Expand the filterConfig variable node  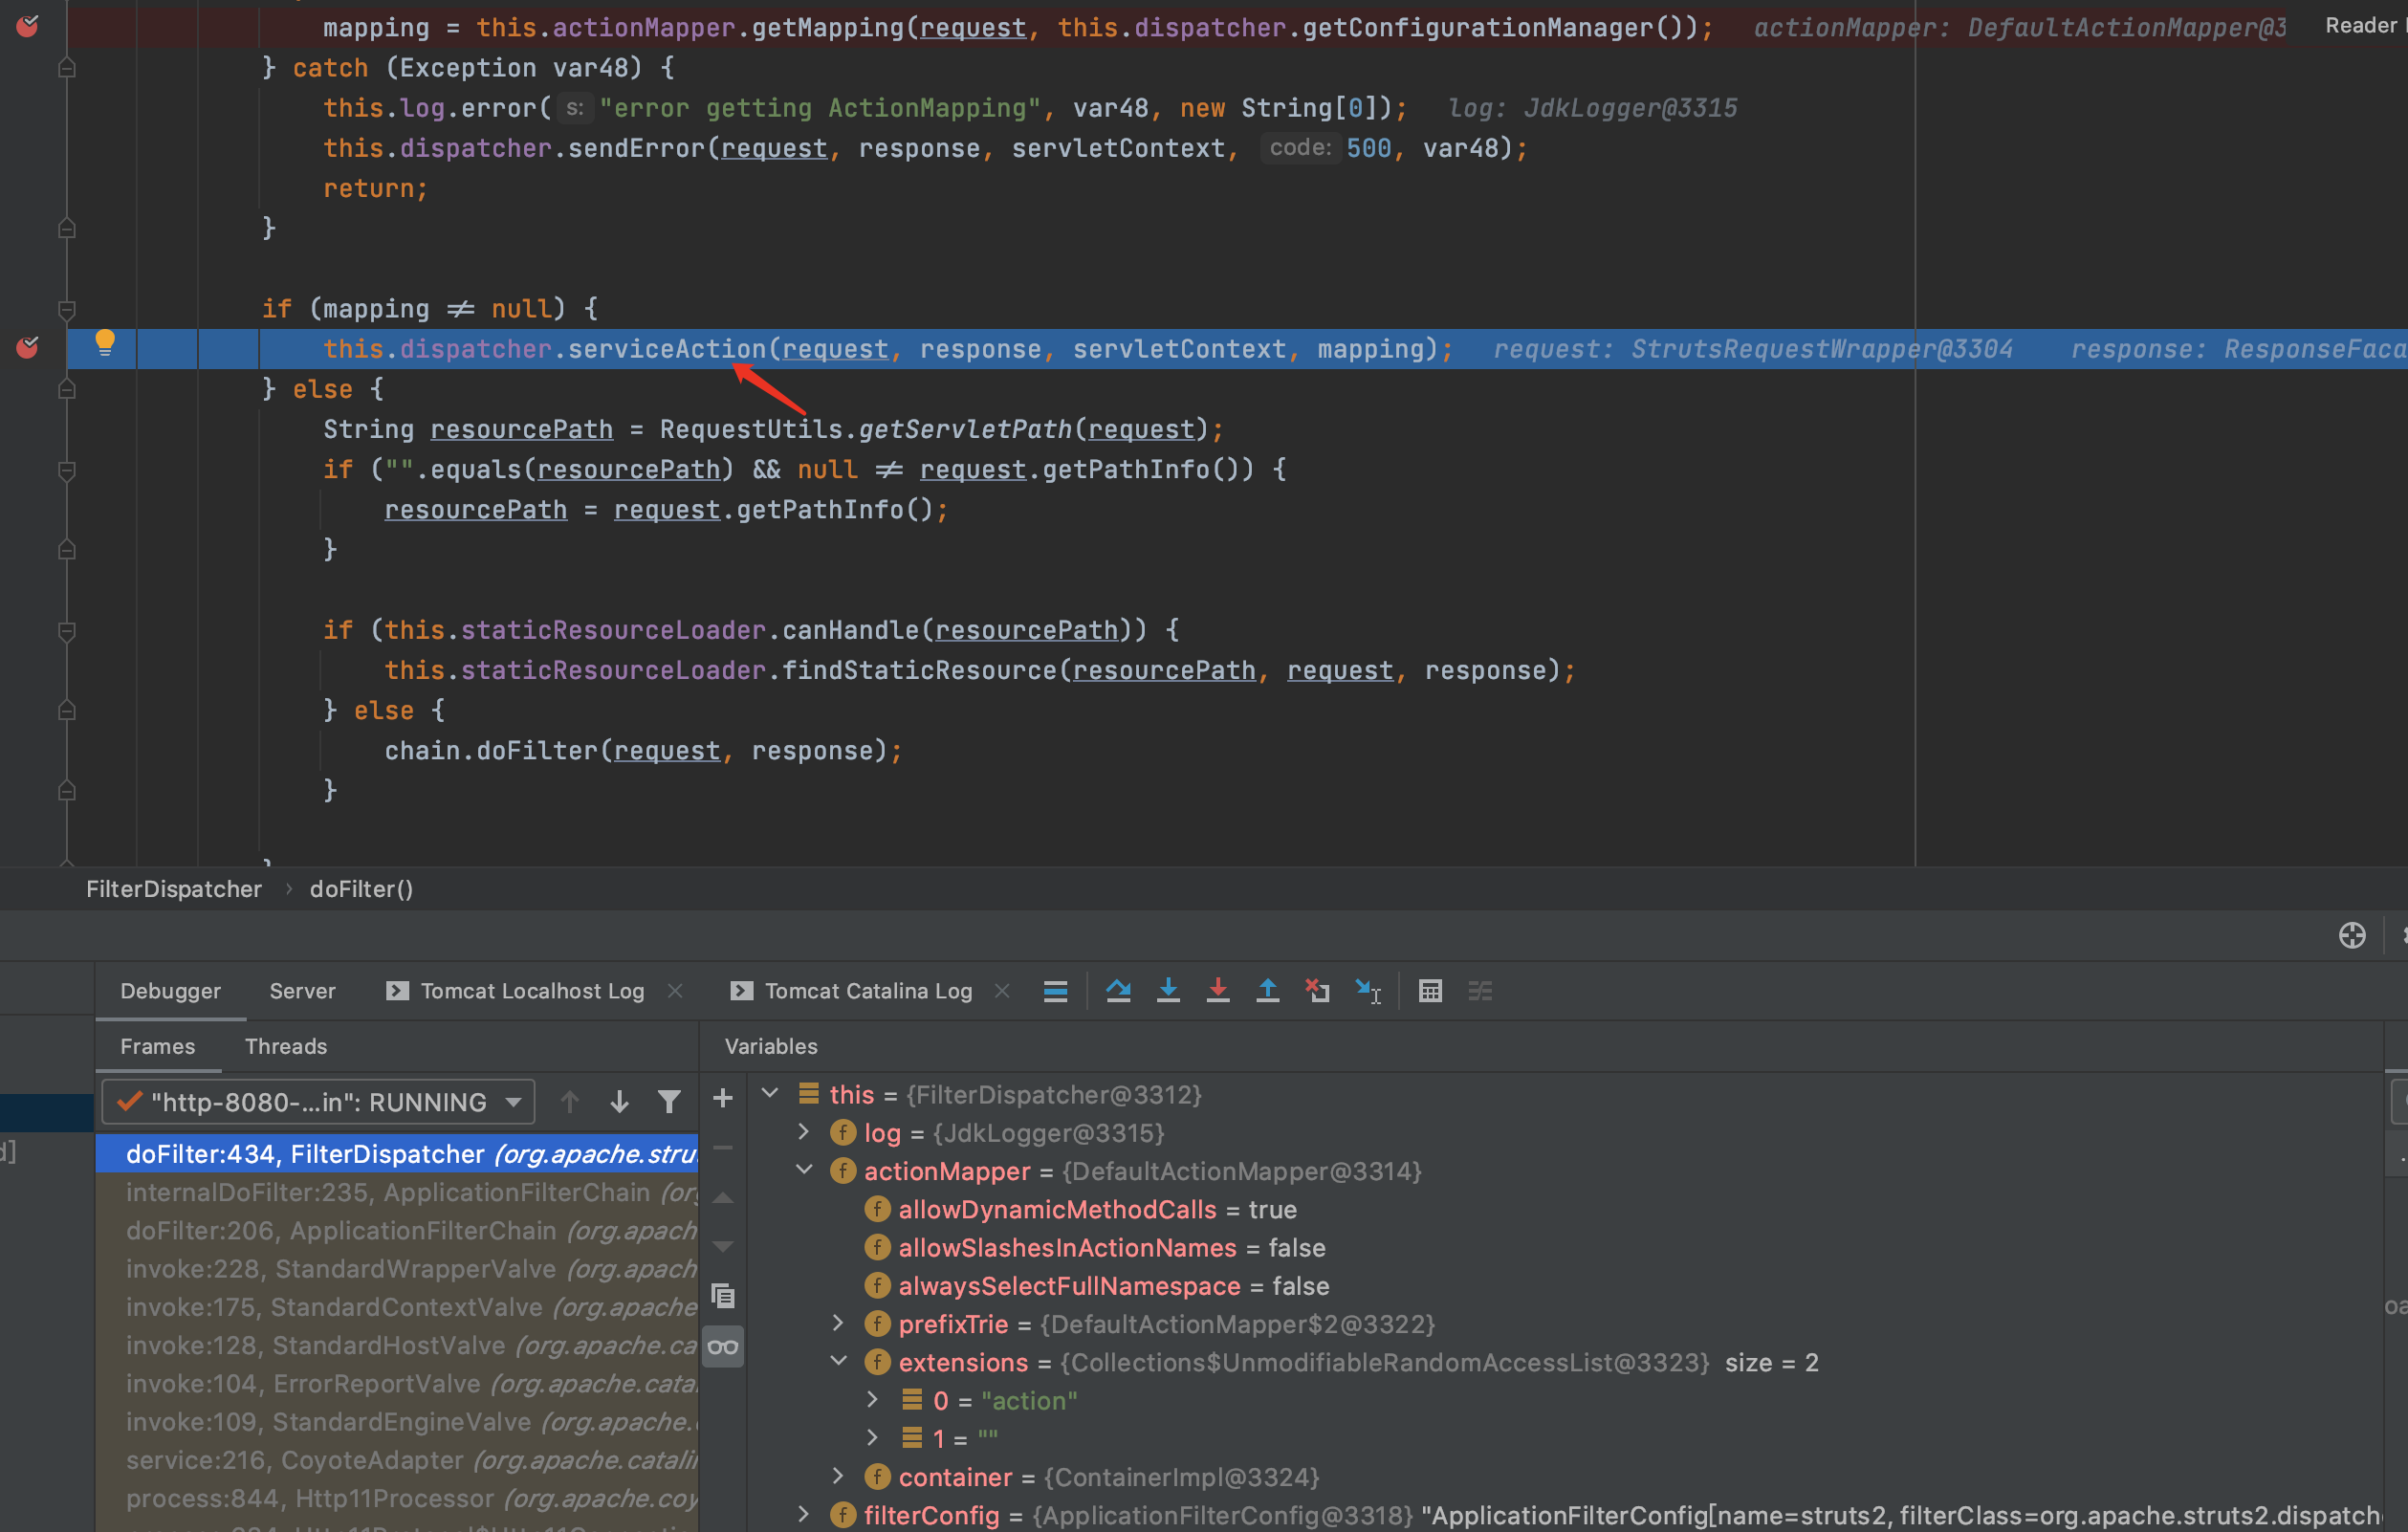point(804,1514)
